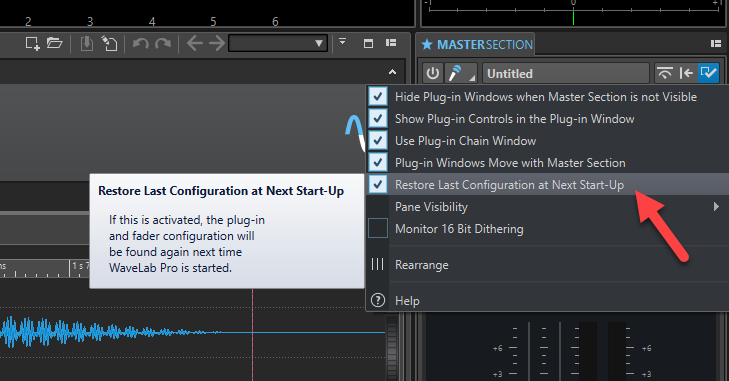Viewport: 729px width, 381px height.
Task: Redo the last action
Action: 163,44
